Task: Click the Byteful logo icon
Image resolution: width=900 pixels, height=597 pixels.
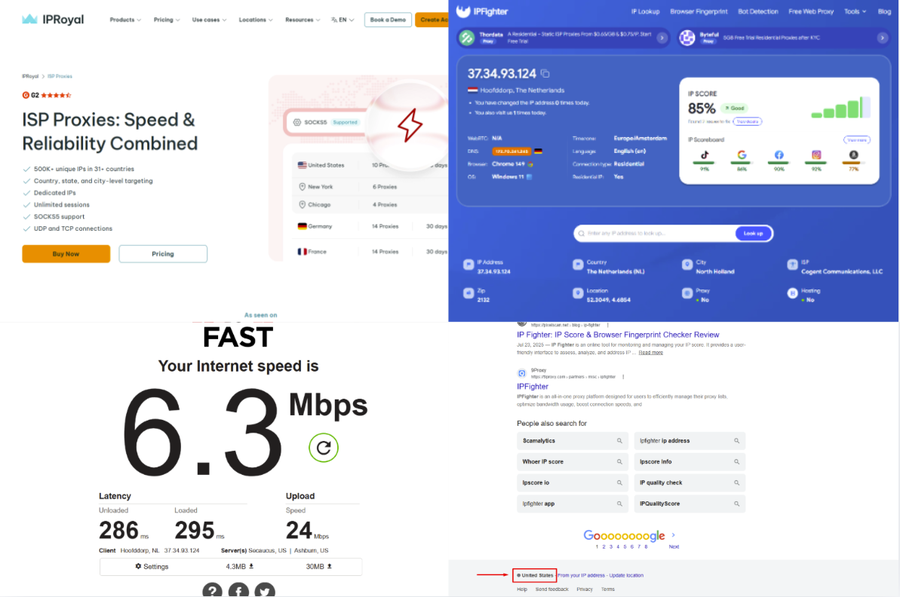Action: coord(687,38)
